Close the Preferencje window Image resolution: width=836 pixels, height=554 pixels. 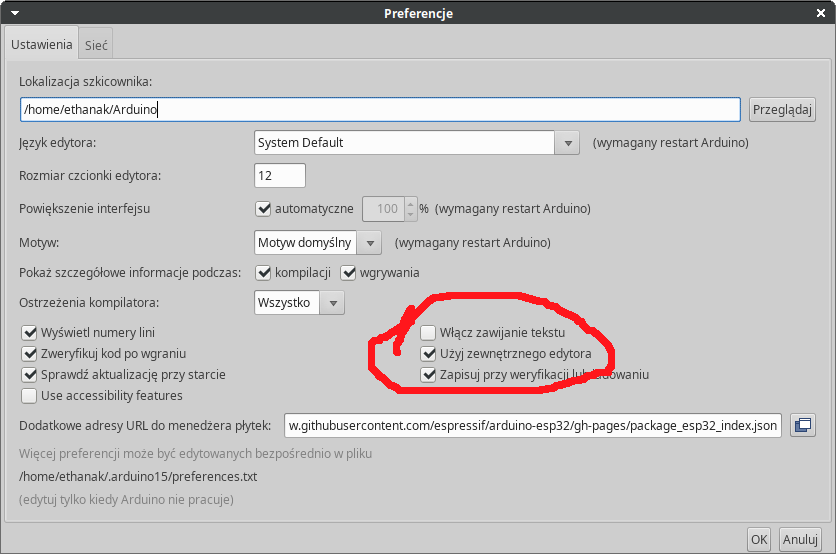(x=822, y=13)
